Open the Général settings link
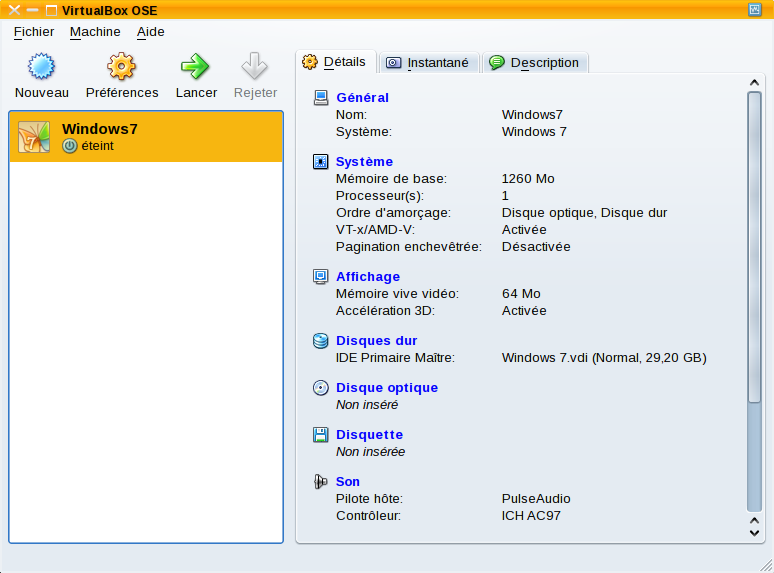The width and height of the screenshot is (774, 573). [362, 98]
